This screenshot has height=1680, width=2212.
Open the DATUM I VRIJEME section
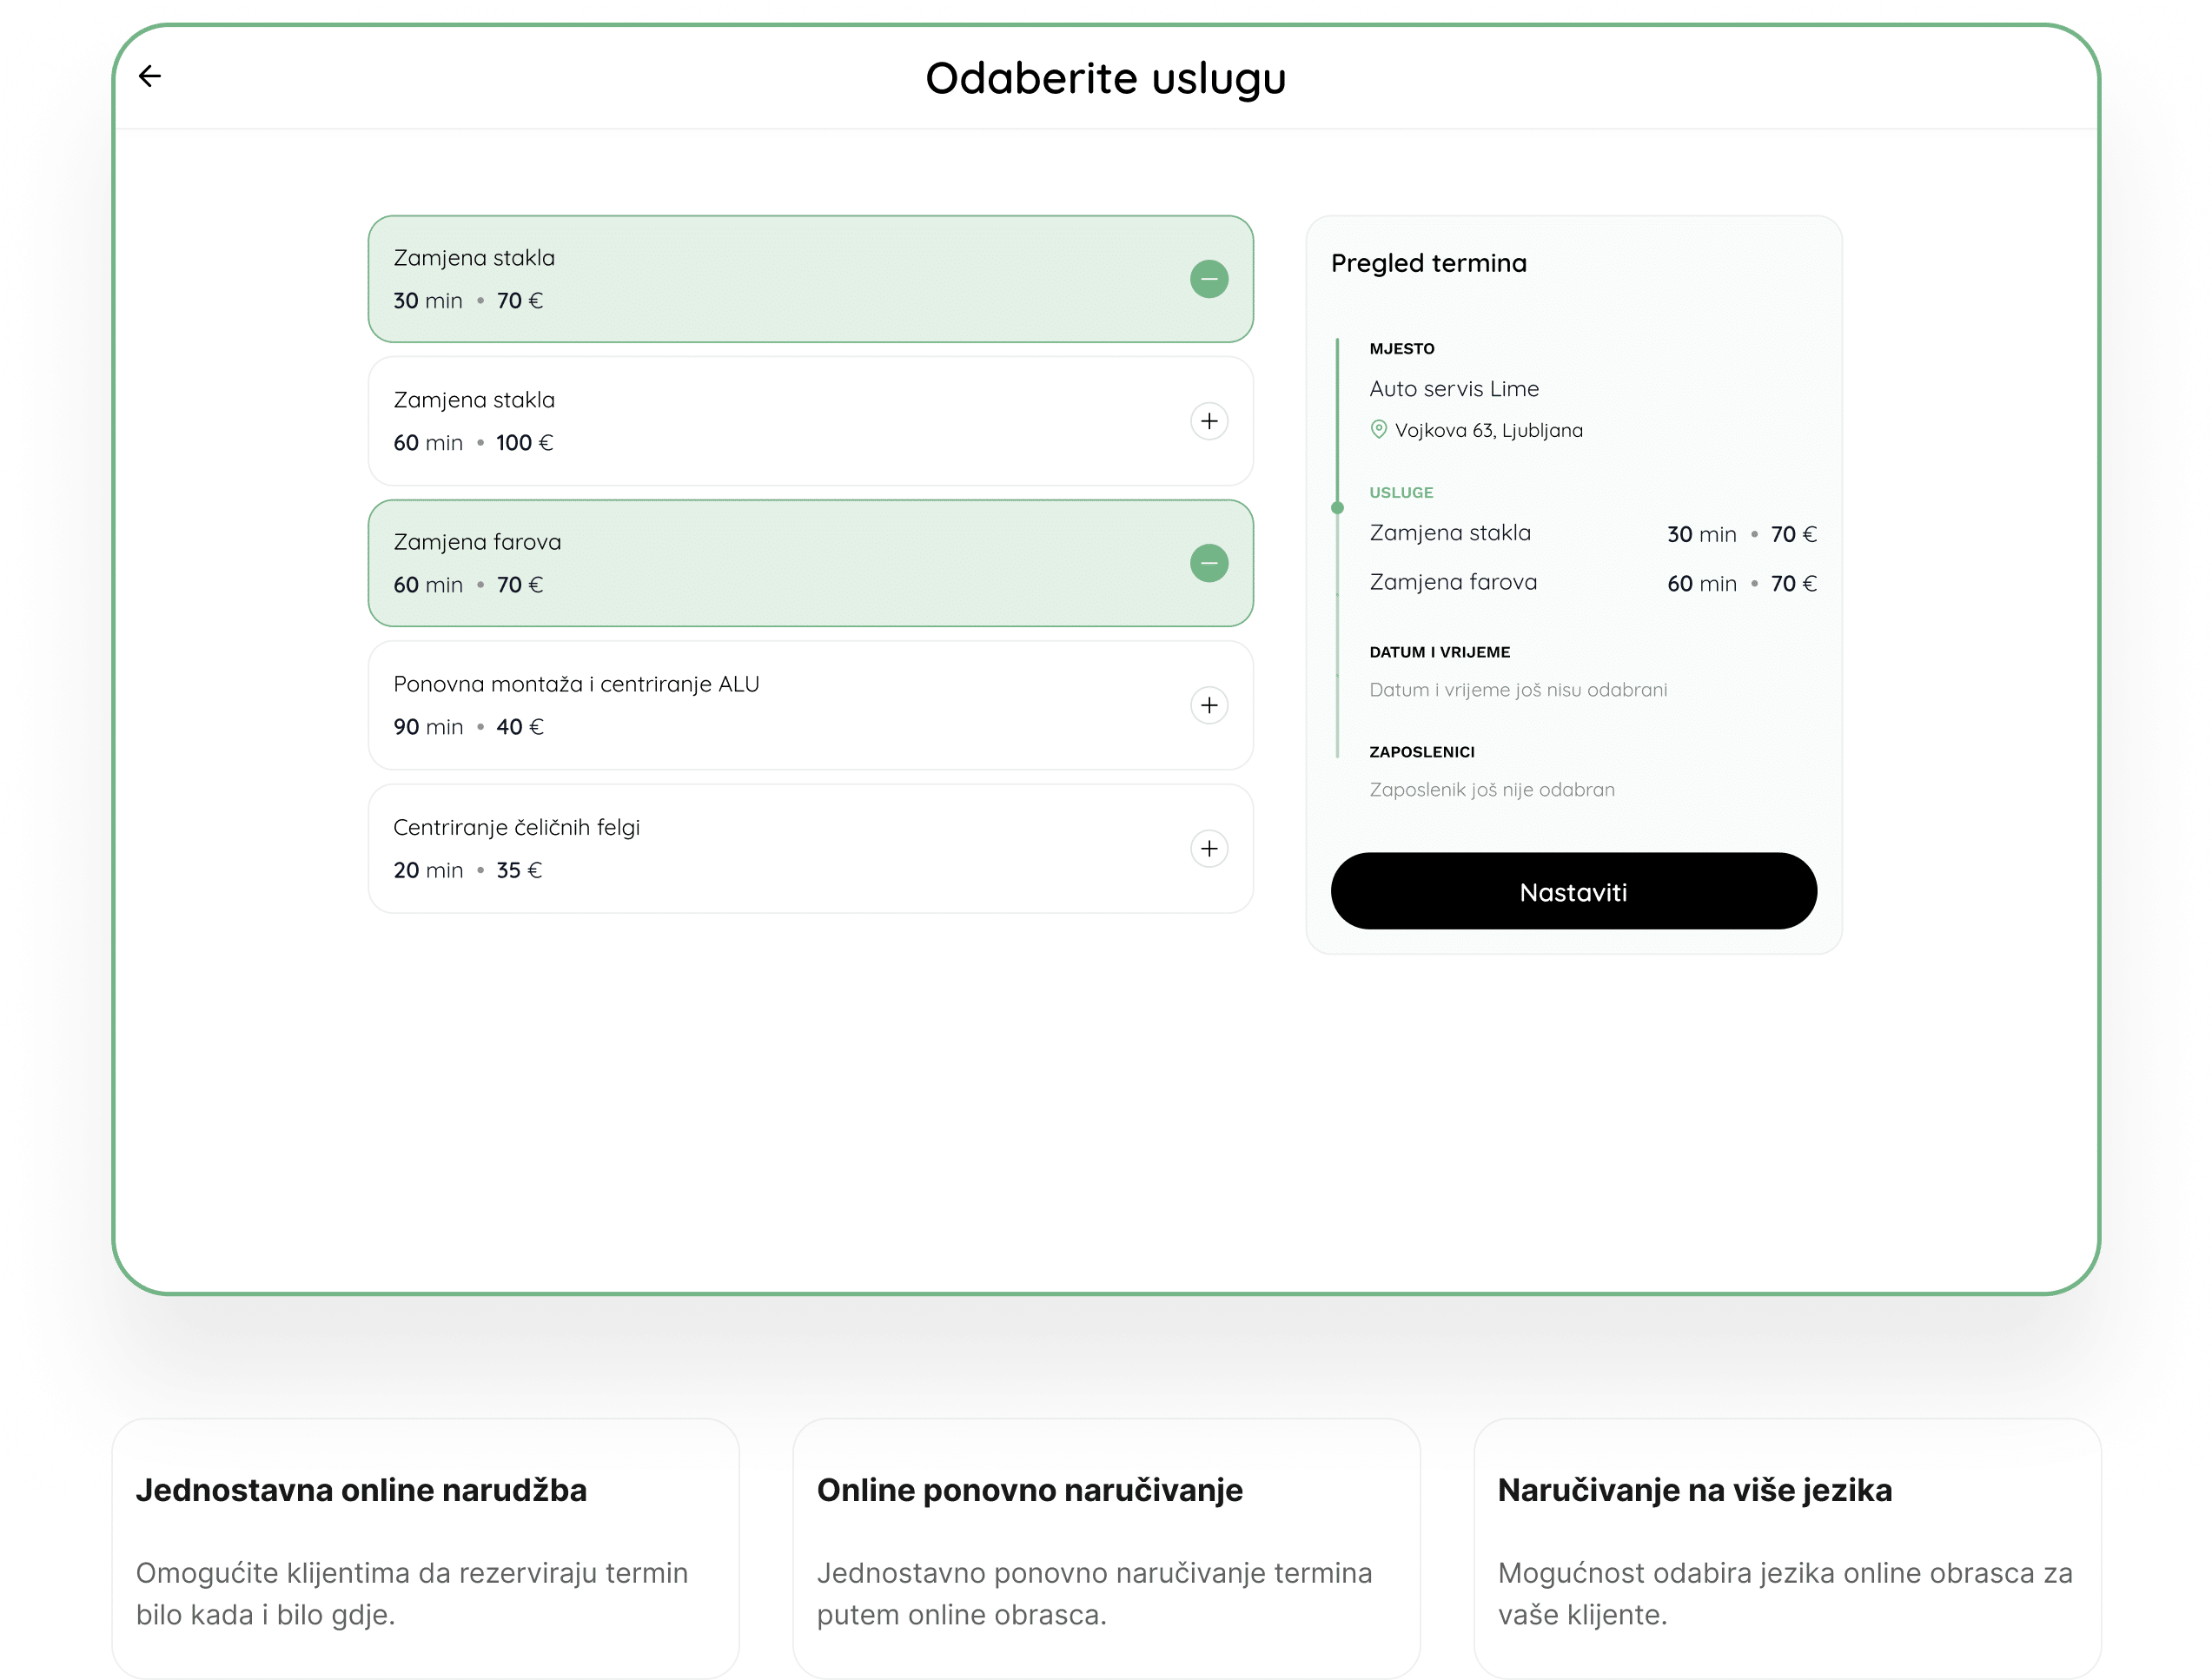tap(1440, 651)
